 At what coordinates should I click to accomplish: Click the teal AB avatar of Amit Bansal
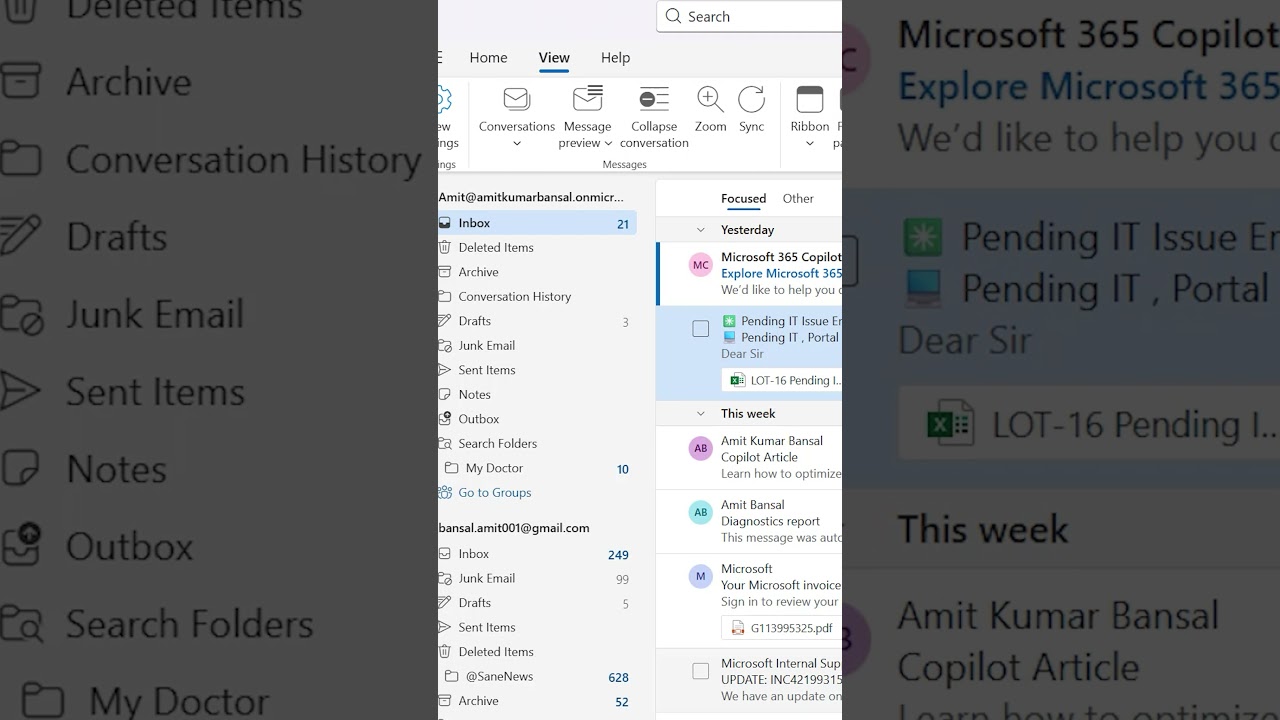coord(701,513)
